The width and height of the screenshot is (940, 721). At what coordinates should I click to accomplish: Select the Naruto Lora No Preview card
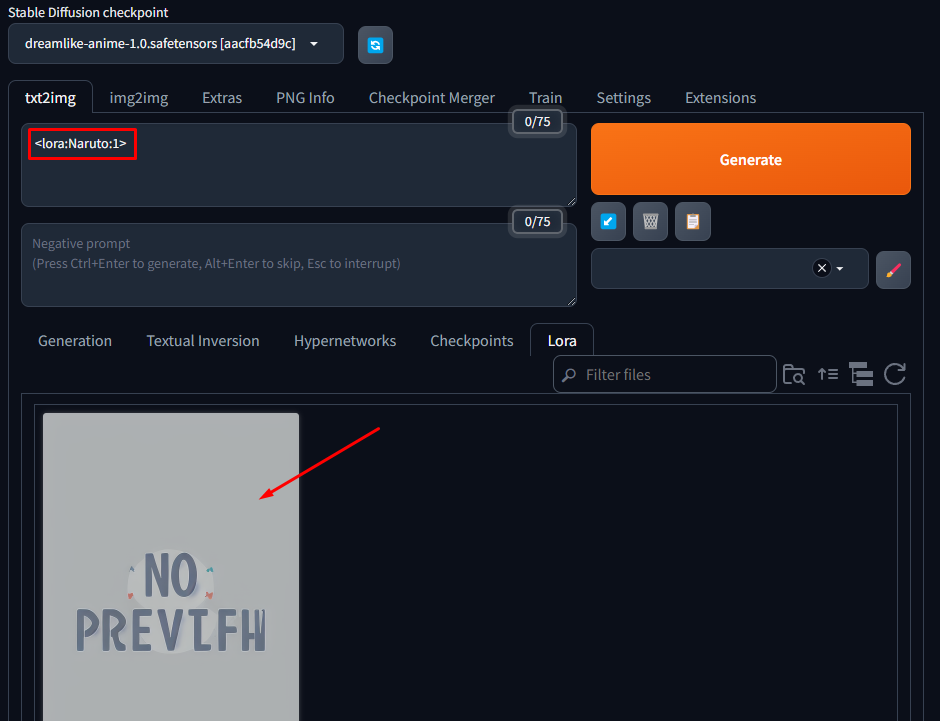pyautogui.click(x=171, y=565)
